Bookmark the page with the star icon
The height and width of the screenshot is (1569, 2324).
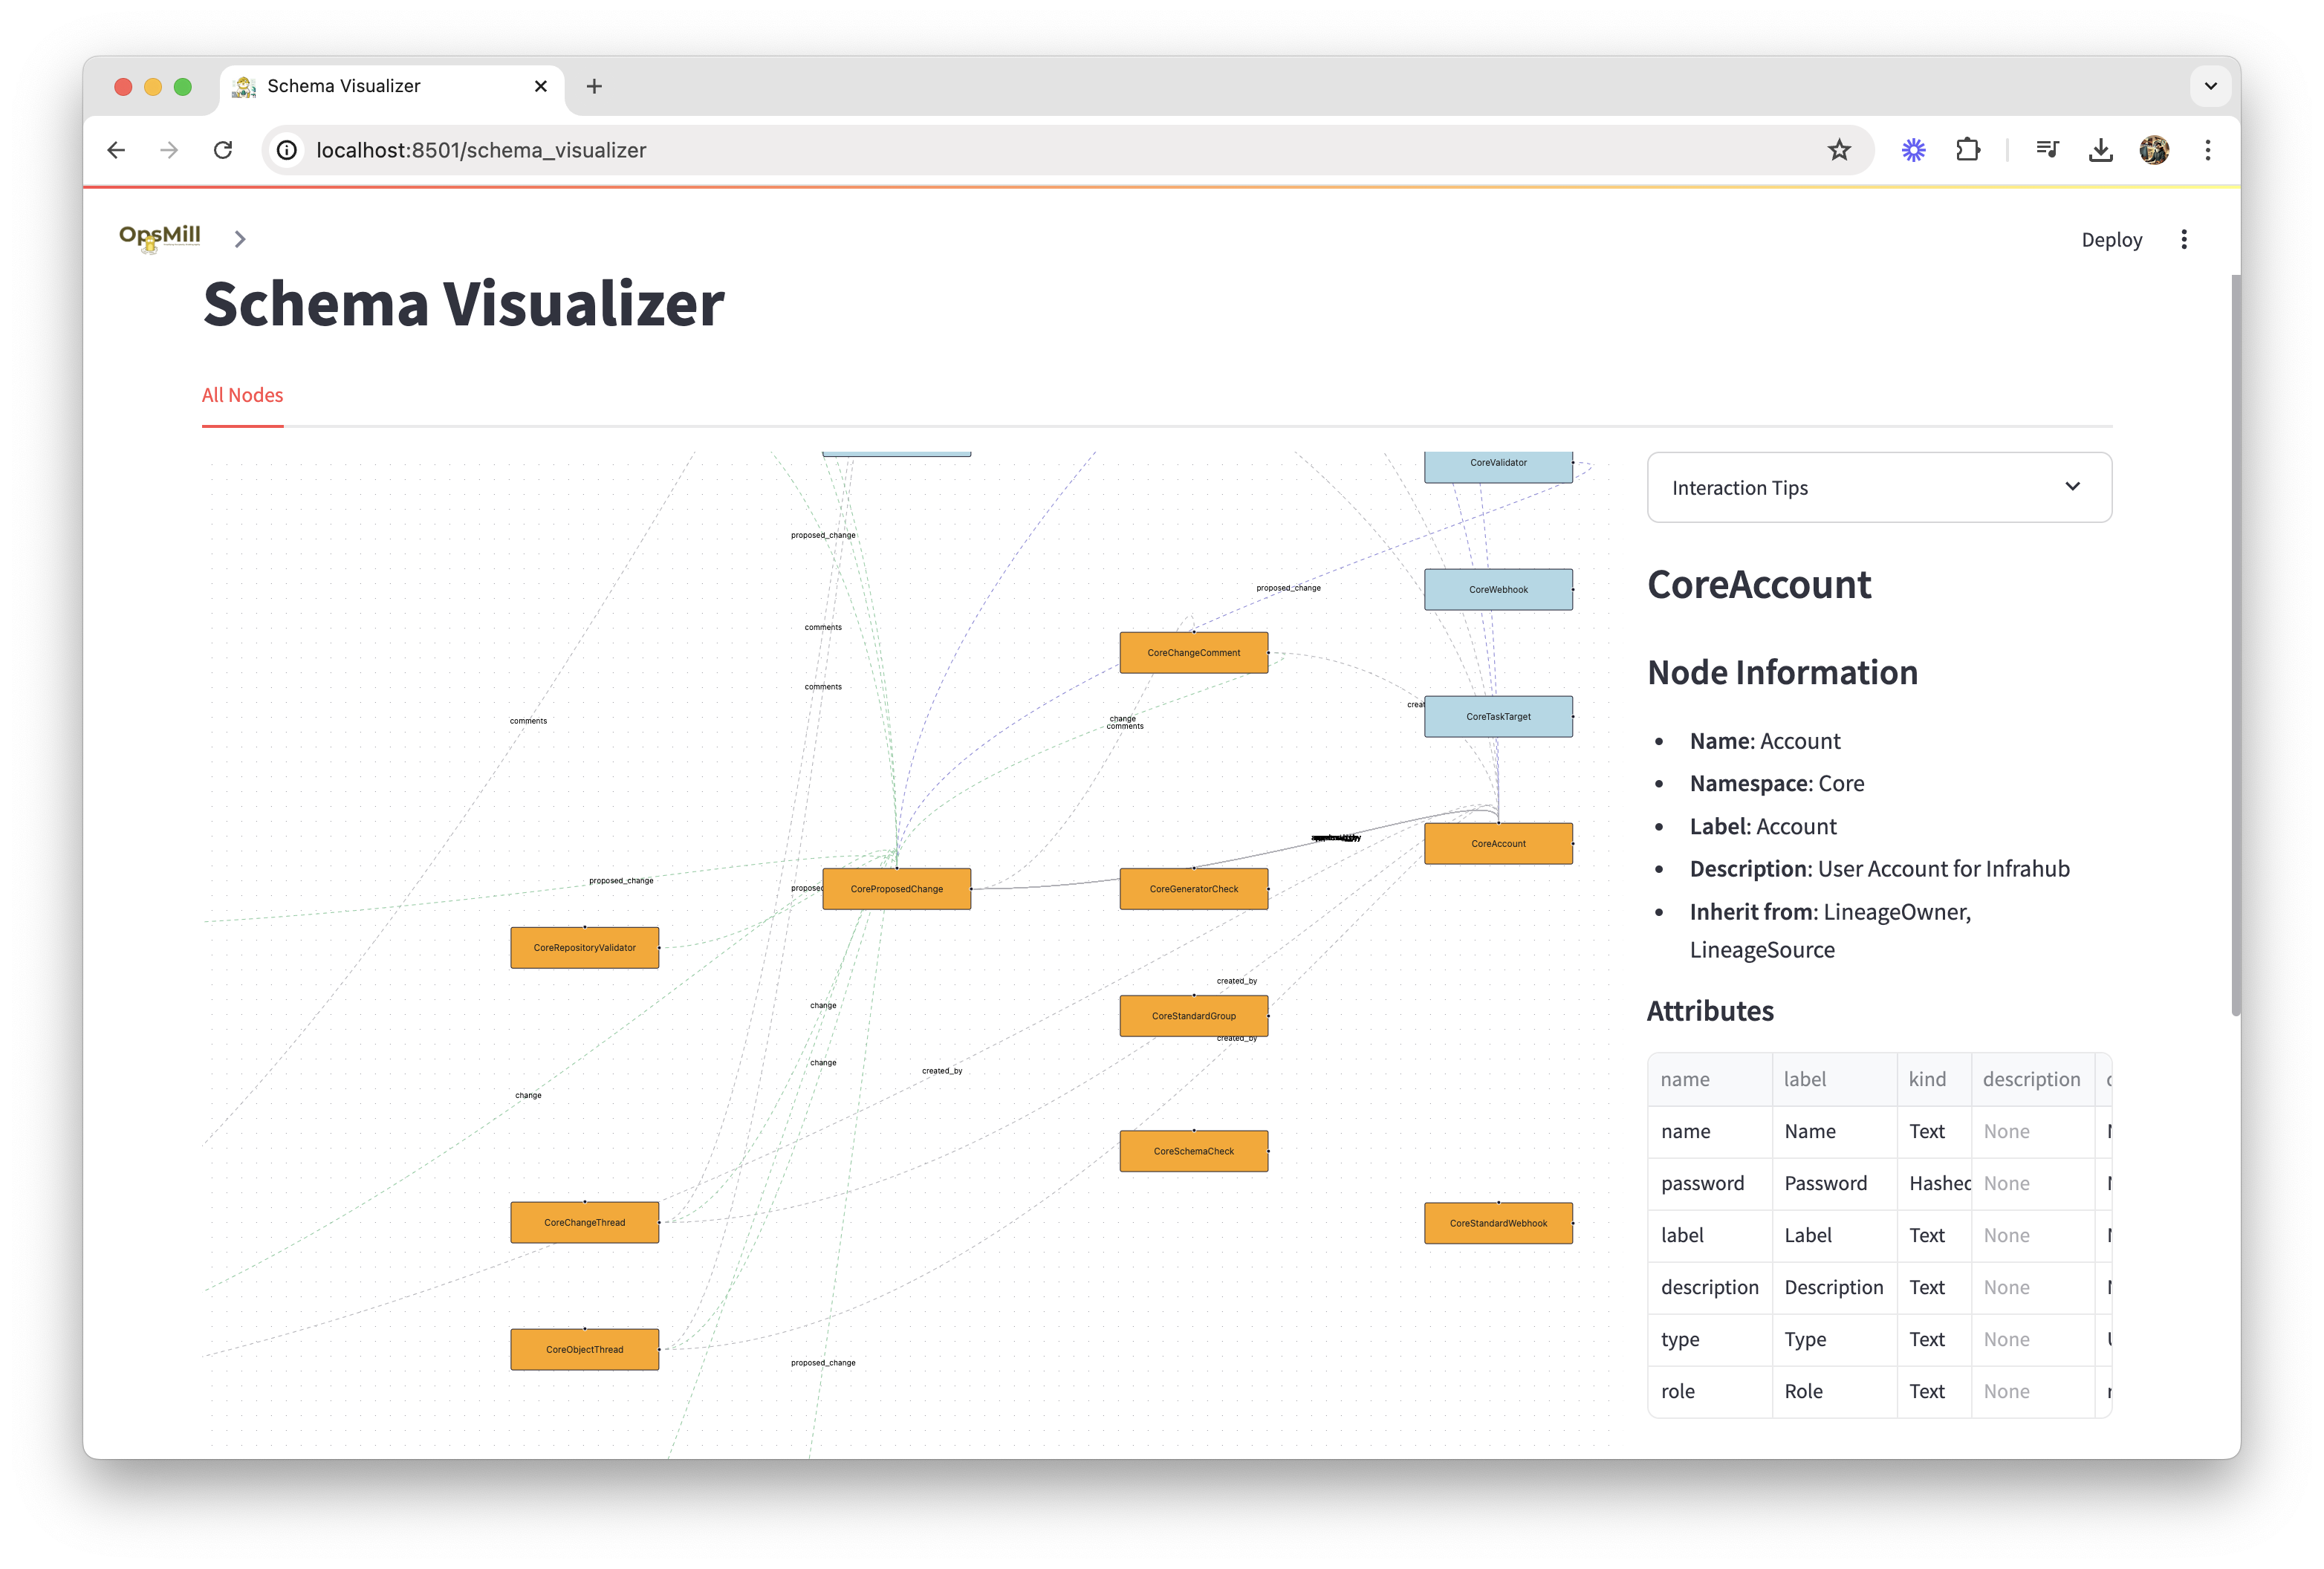click(1839, 150)
